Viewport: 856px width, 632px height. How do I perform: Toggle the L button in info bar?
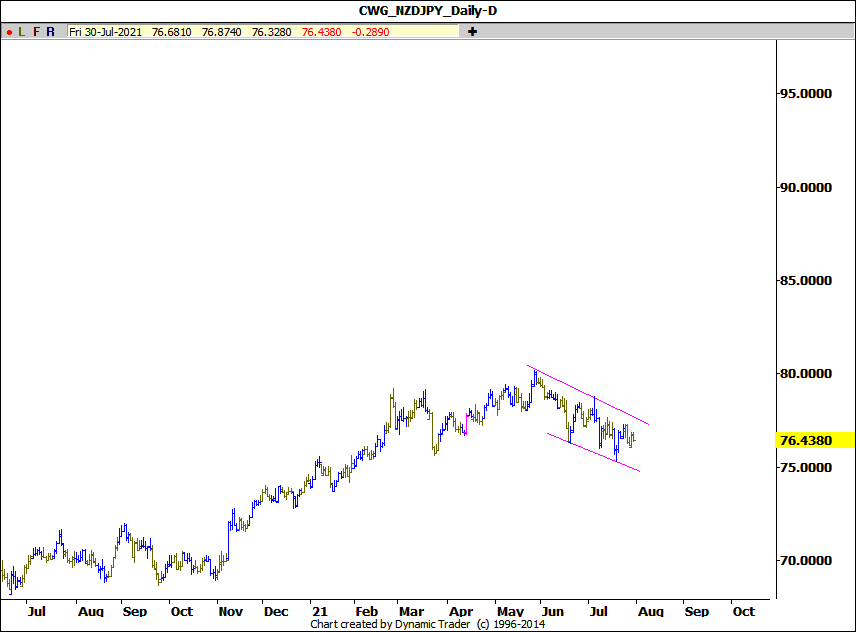(22, 32)
